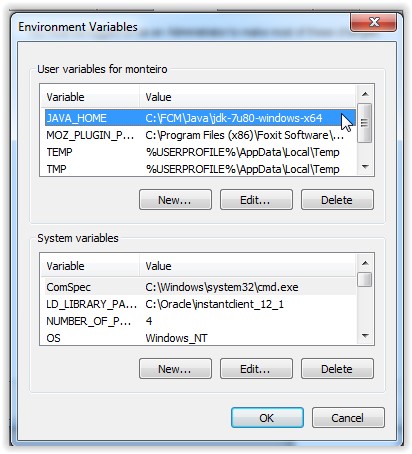Image resolution: width=412 pixels, height=454 pixels.
Task: Click Delete under system variables
Action: [337, 369]
